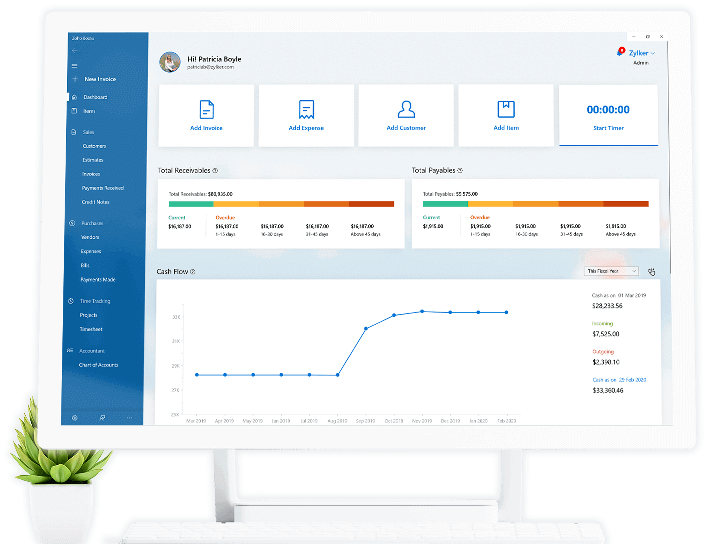Click Patricia Boyle's profile avatar
Screen dimensions: 707x544
pyautogui.click(x=170, y=62)
